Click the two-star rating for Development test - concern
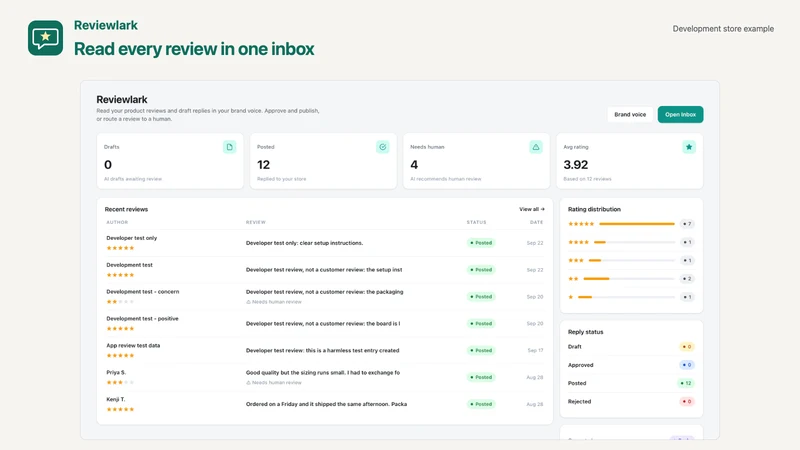 tap(120, 302)
